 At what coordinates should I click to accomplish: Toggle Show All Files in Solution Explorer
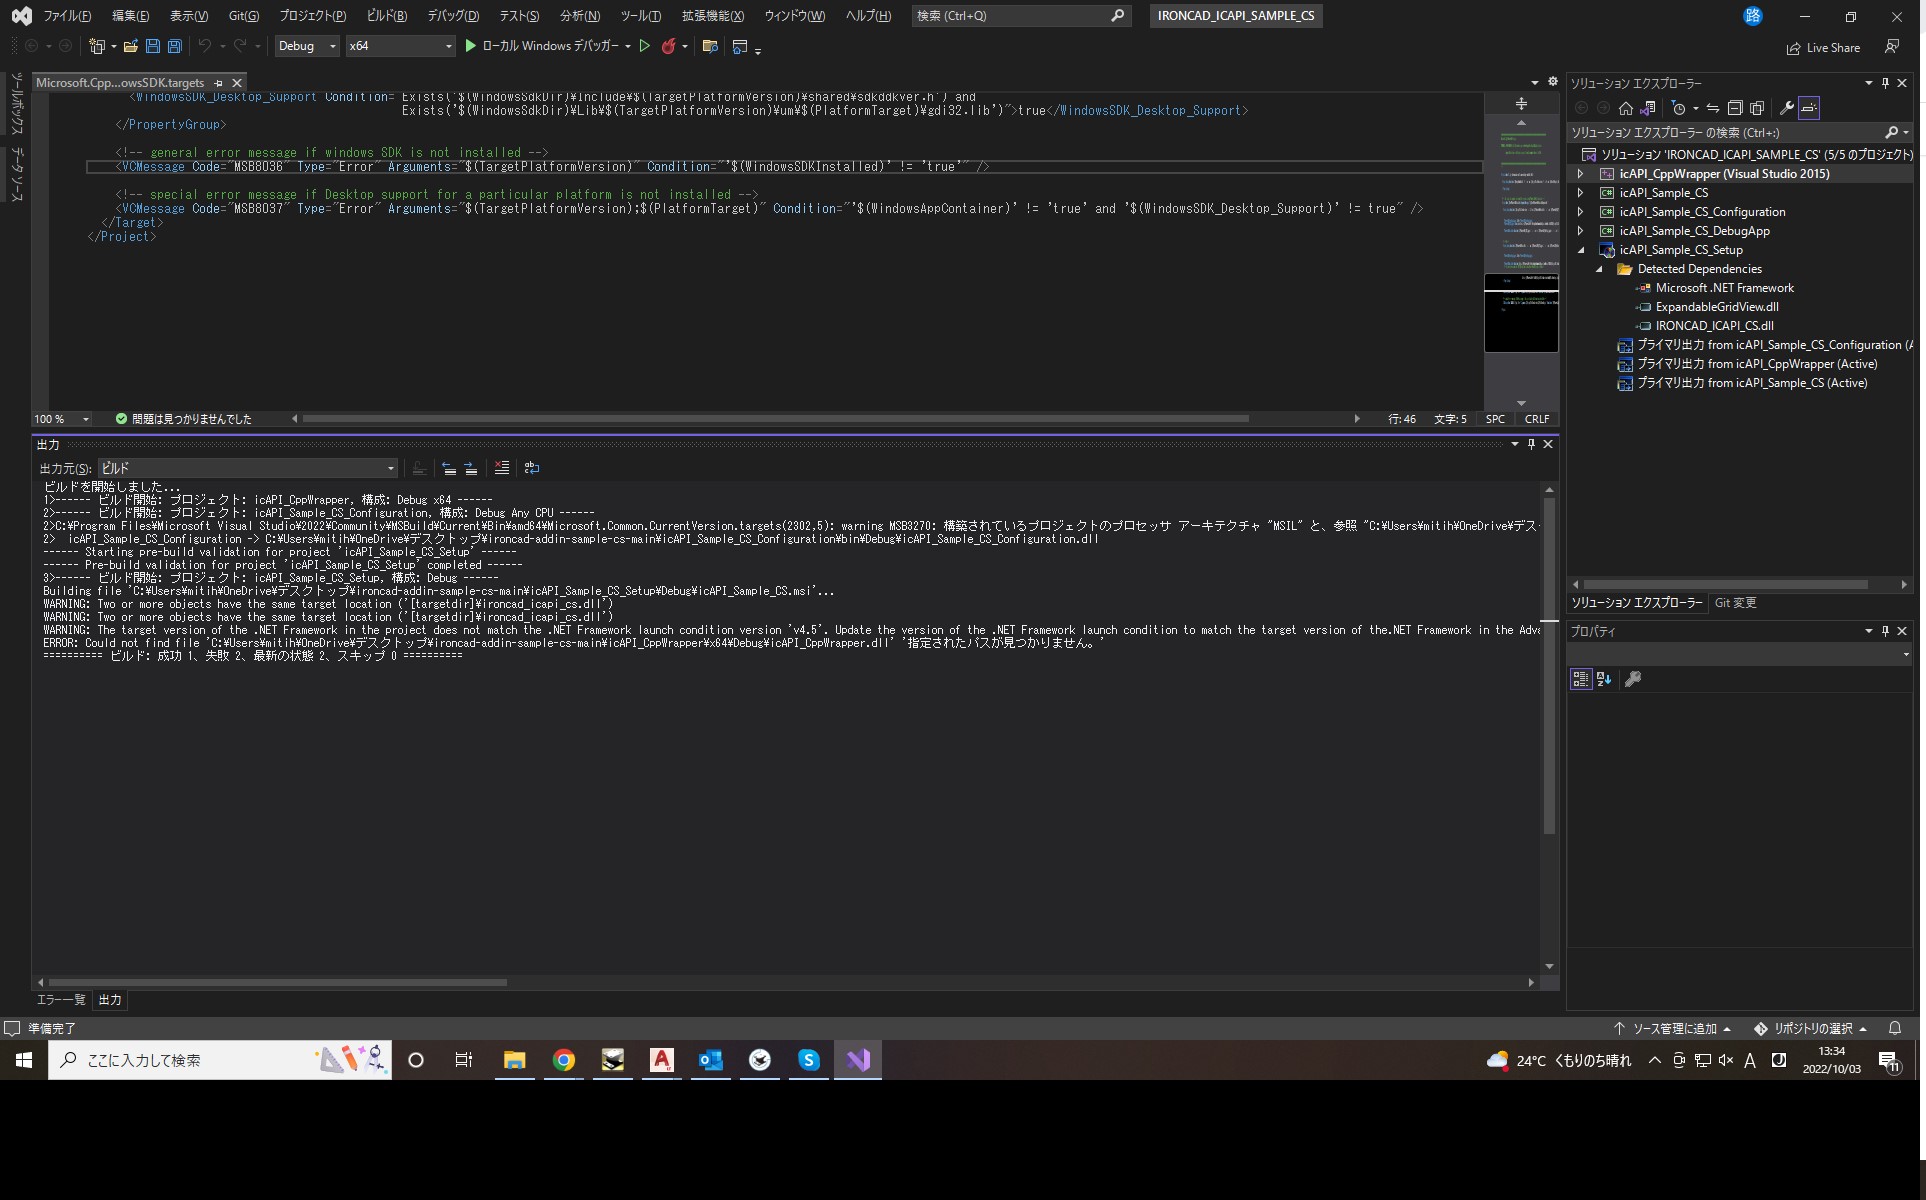[1757, 108]
